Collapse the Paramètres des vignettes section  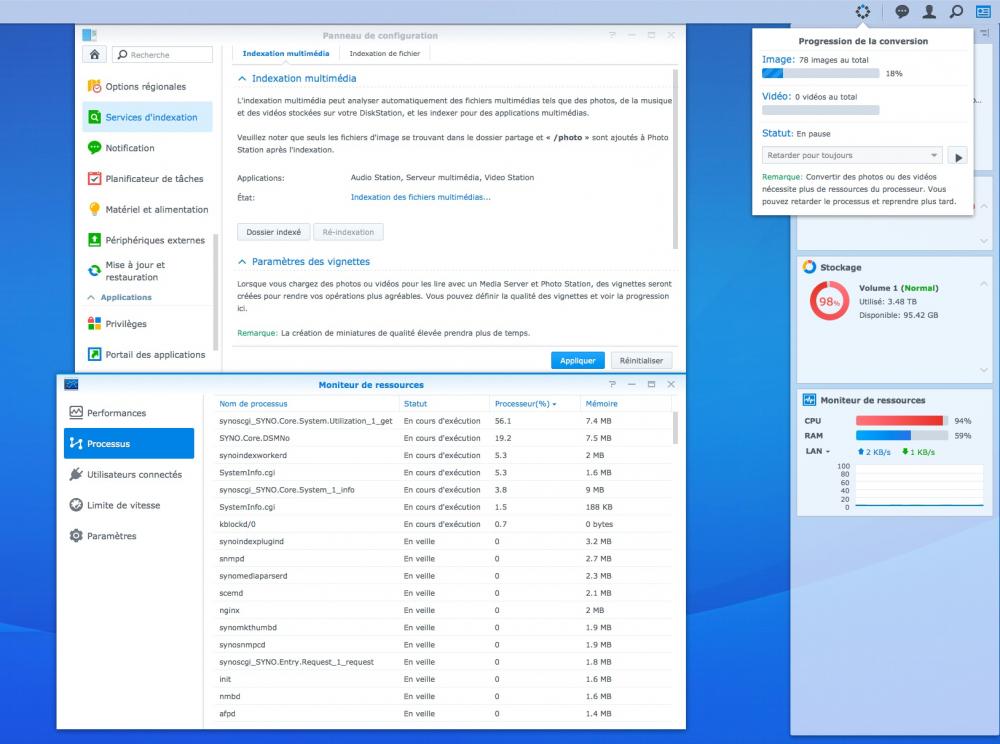[x=242, y=261]
